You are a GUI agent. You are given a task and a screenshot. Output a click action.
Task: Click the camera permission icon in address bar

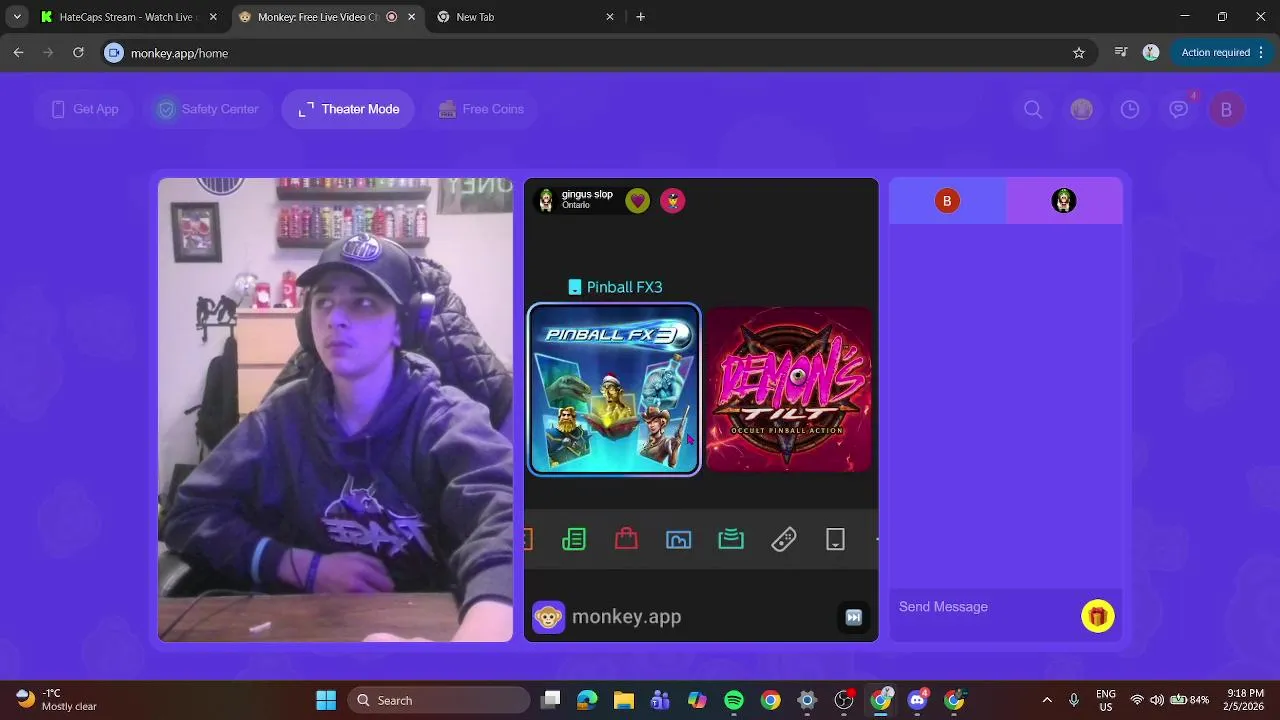pyautogui.click(x=114, y=53)
